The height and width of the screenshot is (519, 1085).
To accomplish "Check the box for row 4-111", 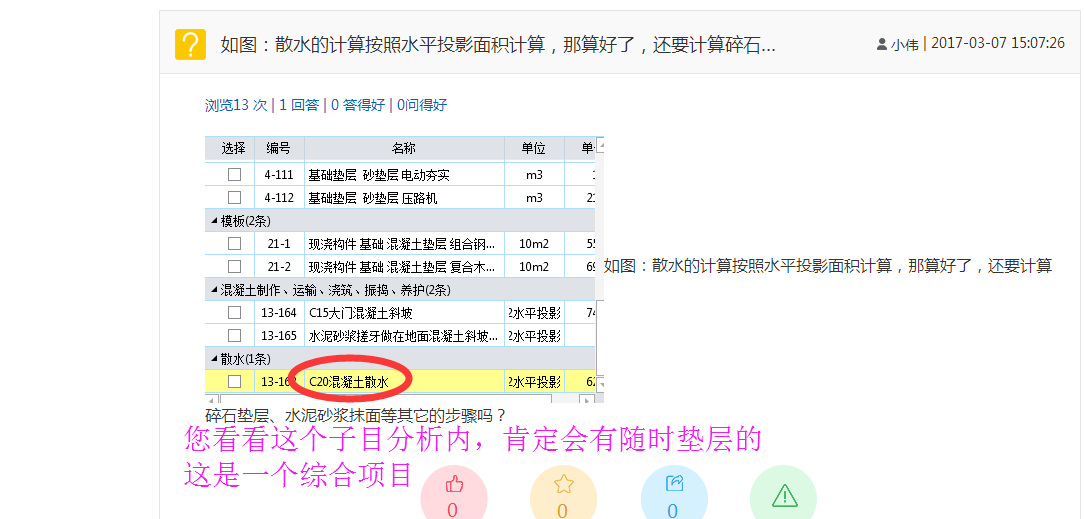I will (235, 174).
